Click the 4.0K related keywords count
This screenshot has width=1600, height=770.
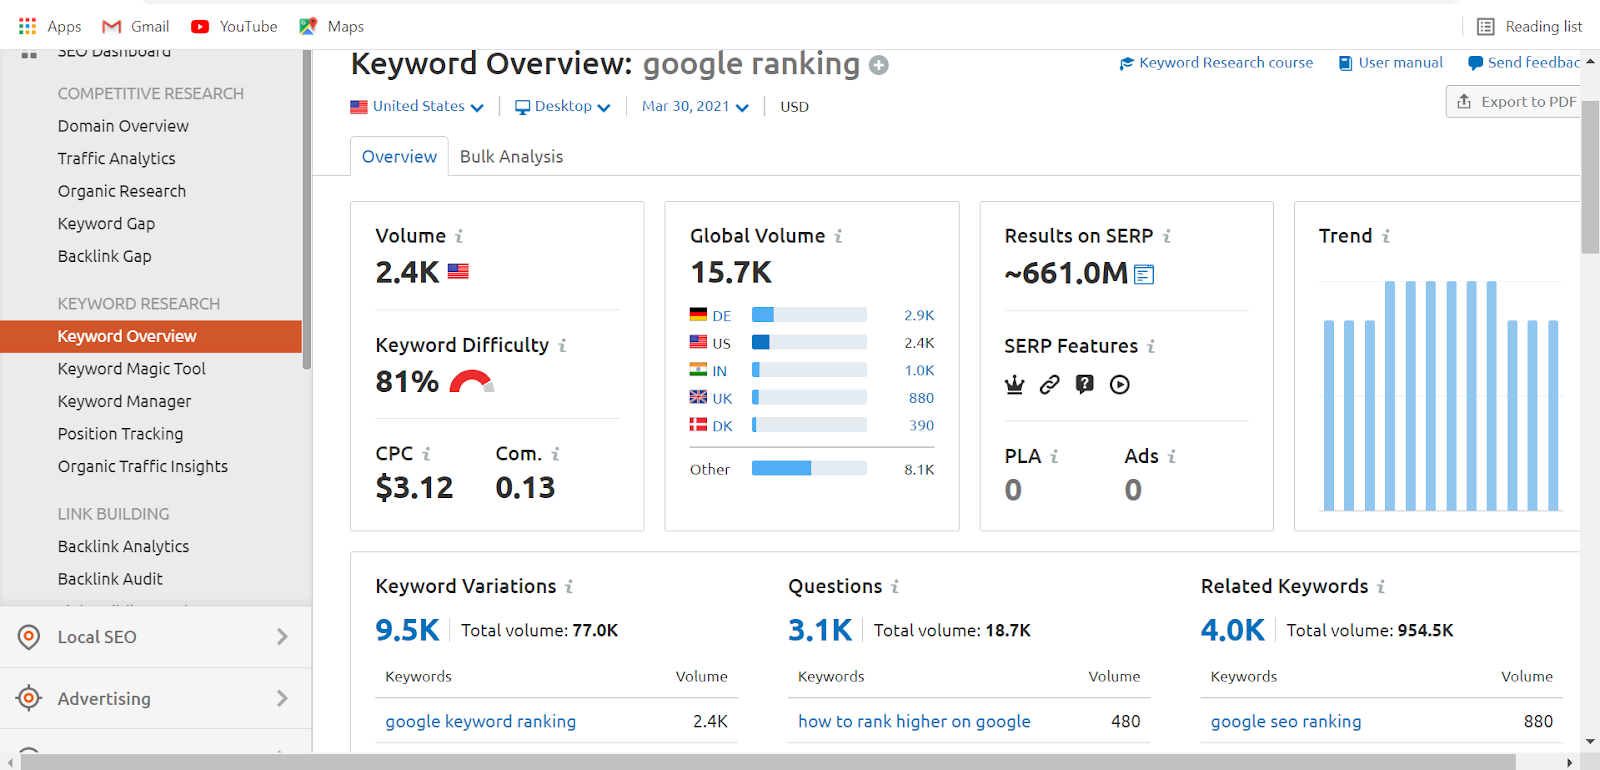point(1233,630)
